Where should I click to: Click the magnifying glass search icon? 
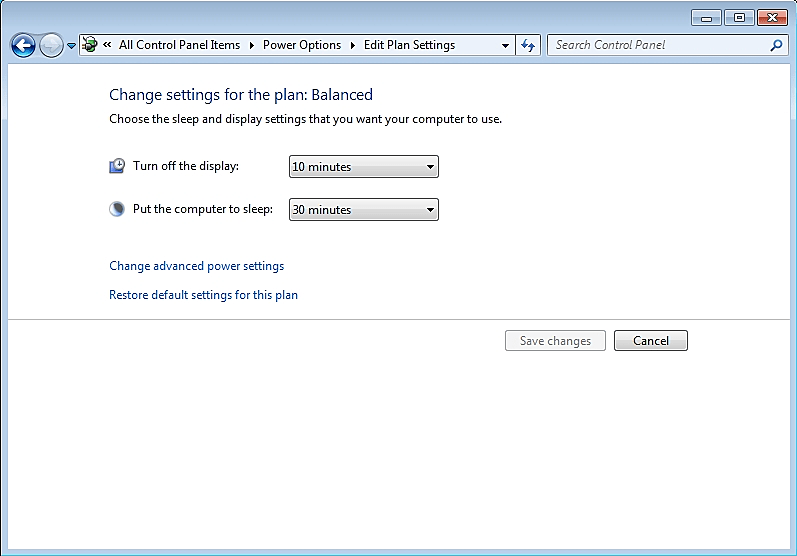tap(776, 45)
